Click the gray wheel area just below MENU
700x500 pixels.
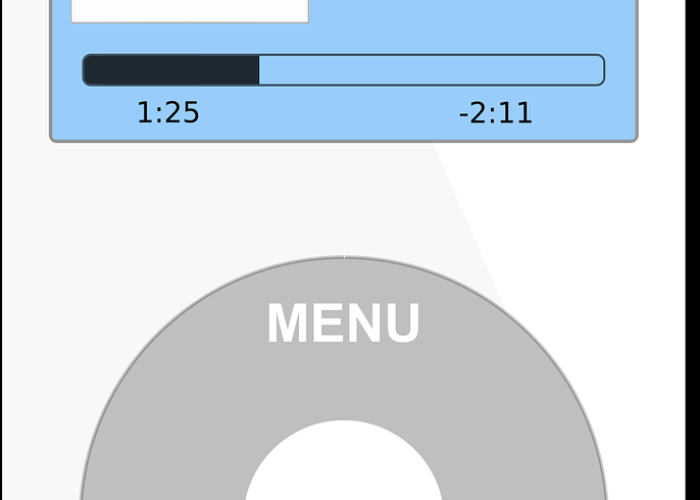343,379
